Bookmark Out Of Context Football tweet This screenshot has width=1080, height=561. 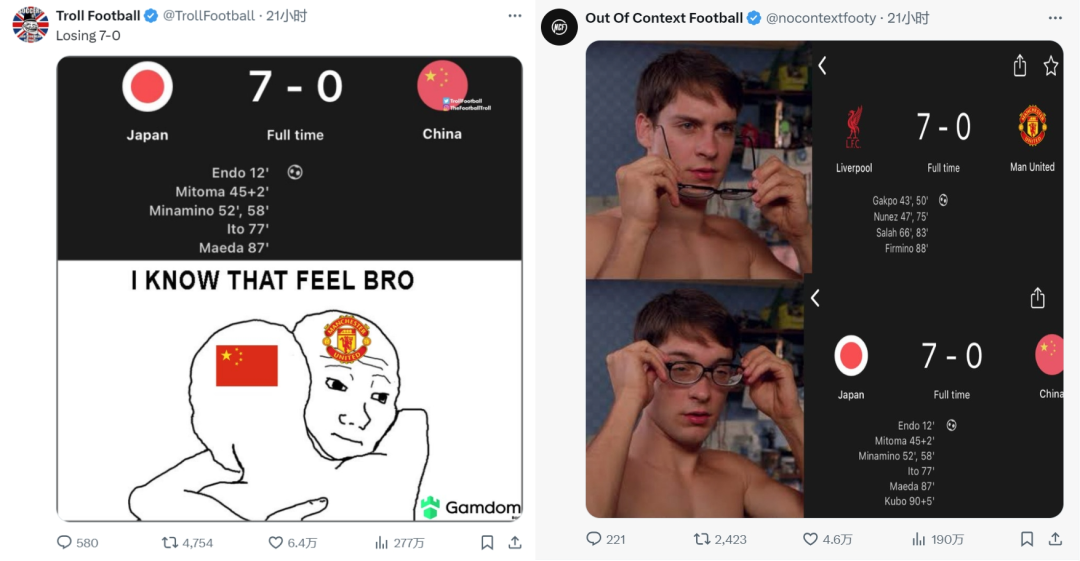[x=1027, y=539]
